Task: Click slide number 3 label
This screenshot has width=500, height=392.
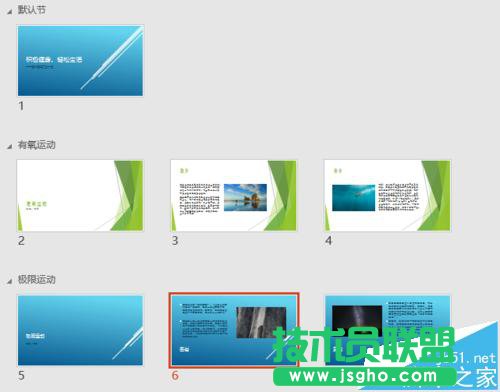Action: click(x=175, y=241)
